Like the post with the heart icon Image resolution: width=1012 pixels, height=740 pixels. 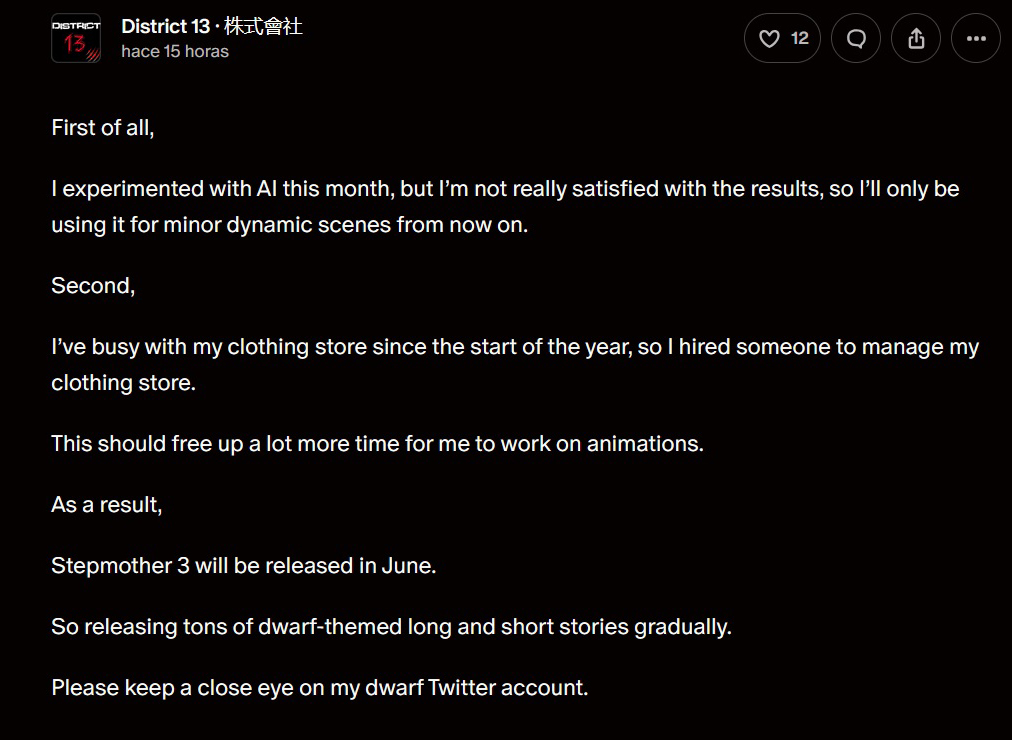[769, 39]
